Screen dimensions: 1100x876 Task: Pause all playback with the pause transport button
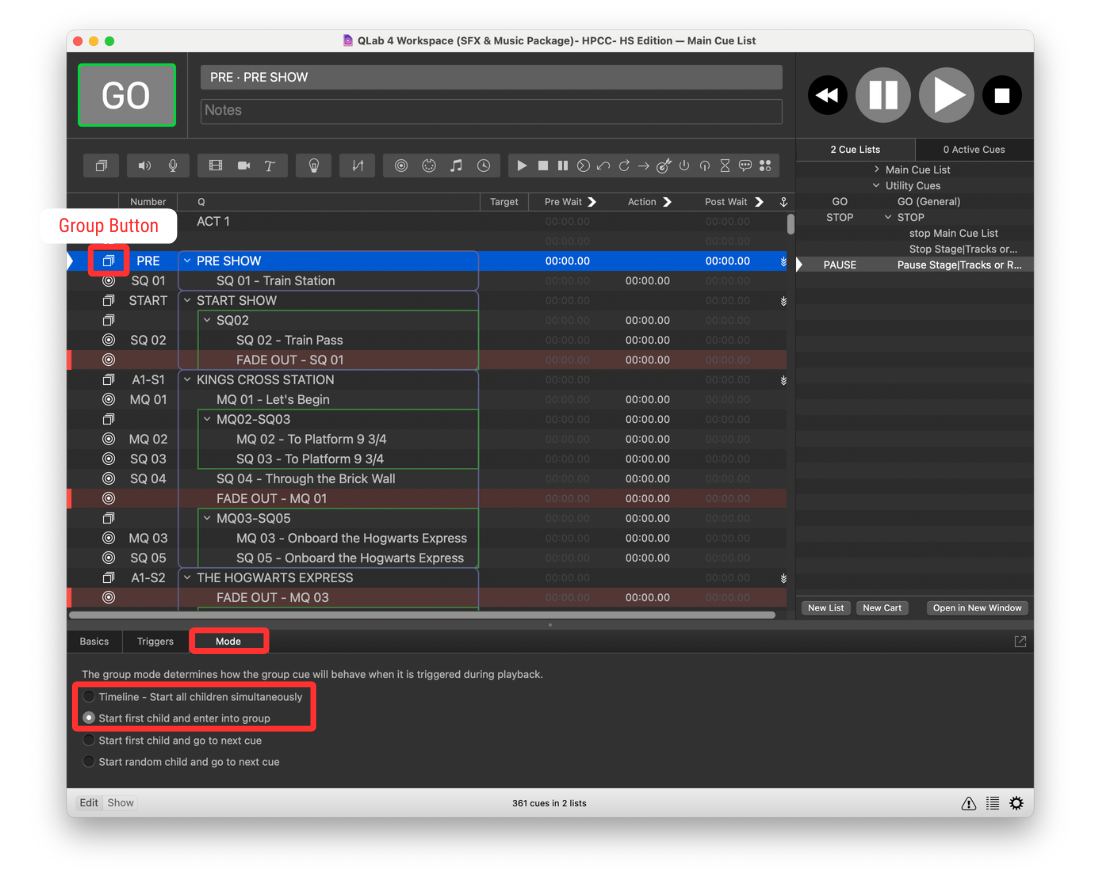click(884, 95)
